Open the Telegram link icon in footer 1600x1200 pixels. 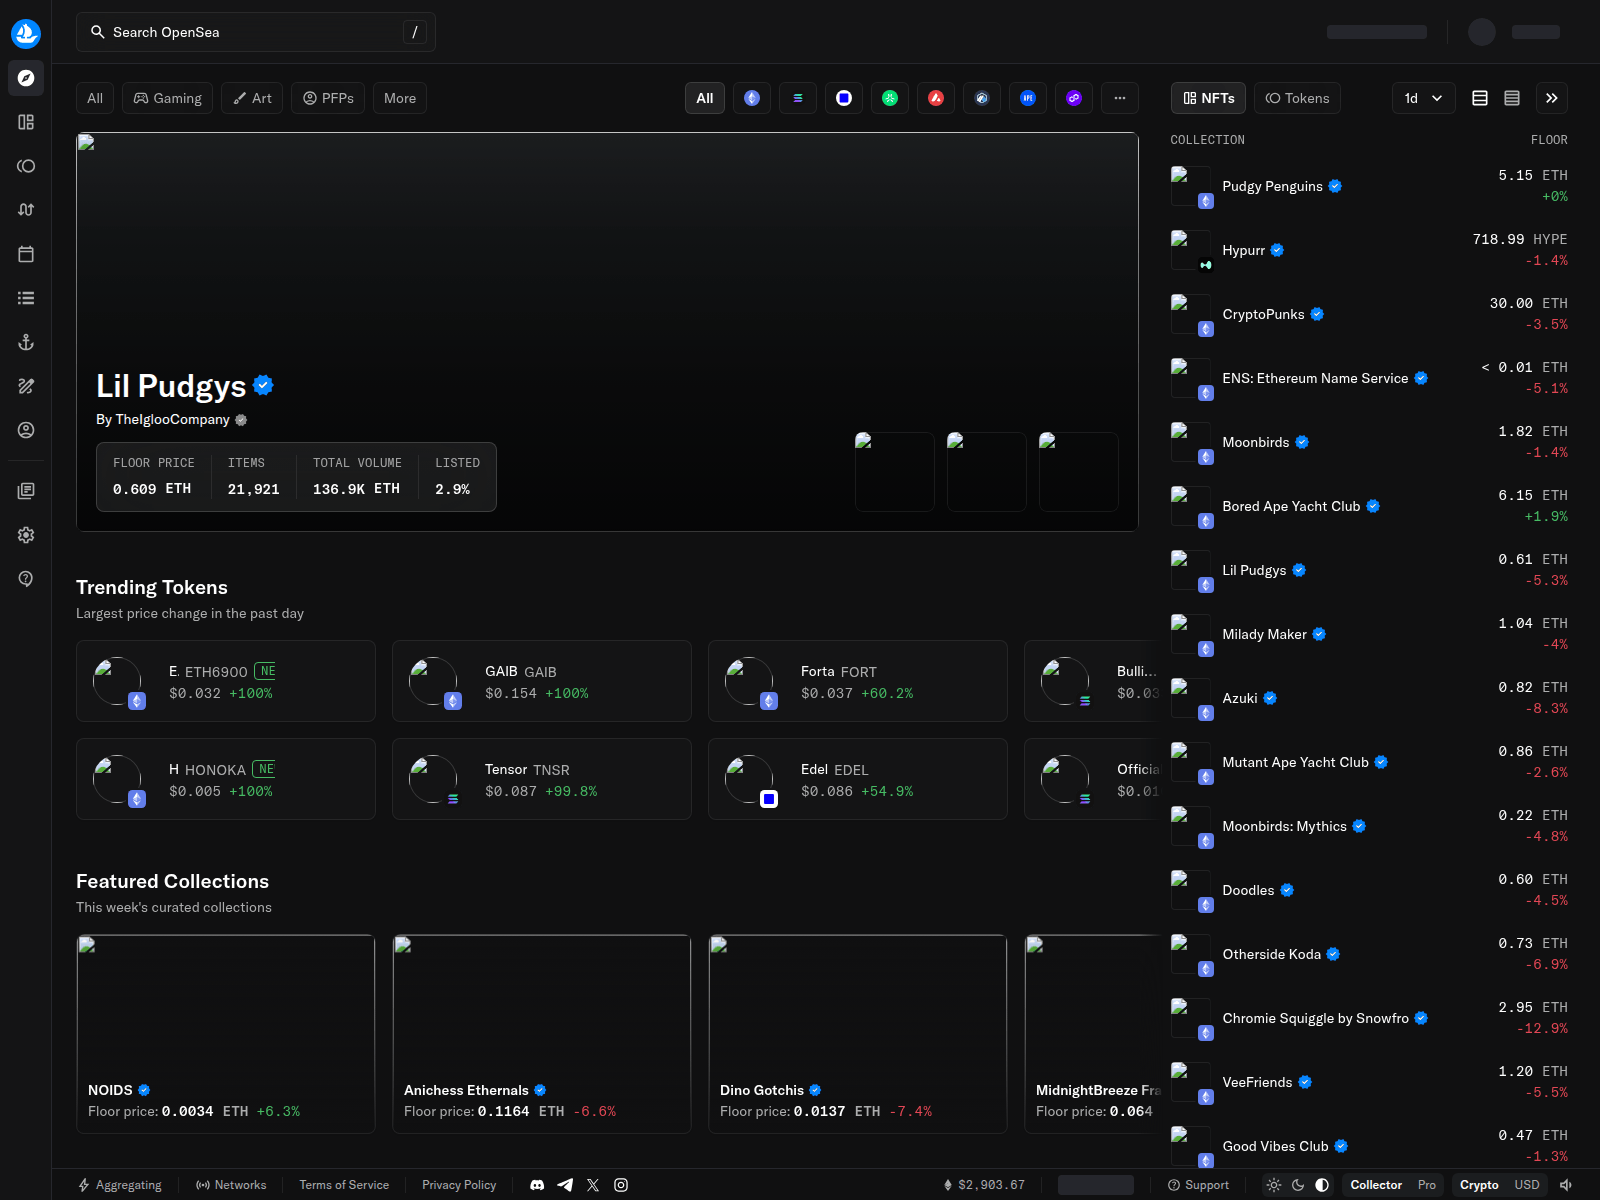click(x=565, y=1185)
